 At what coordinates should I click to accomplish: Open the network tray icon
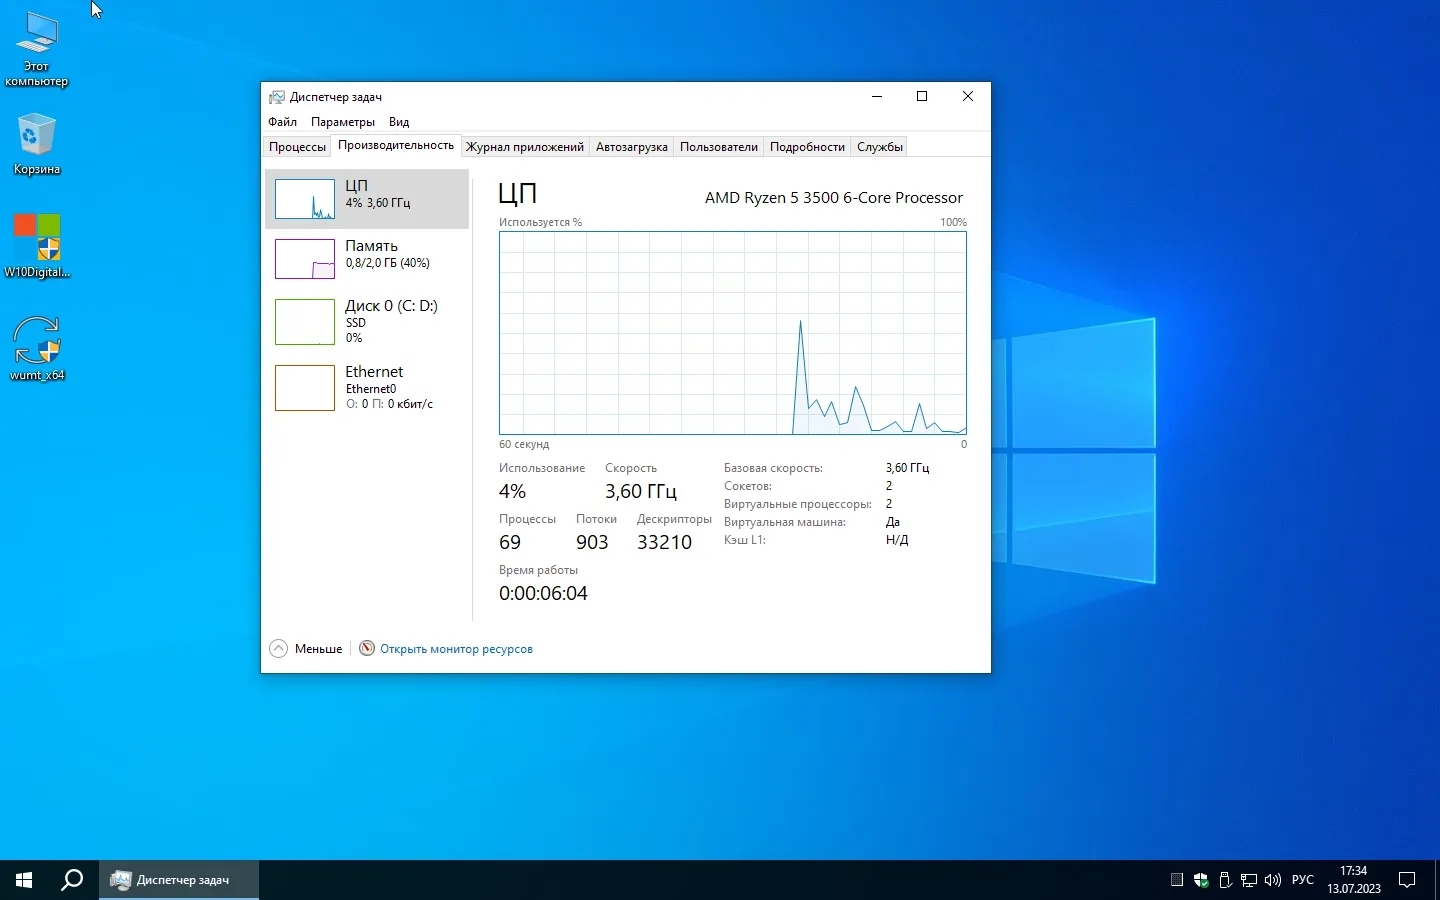coord(1249,880)
